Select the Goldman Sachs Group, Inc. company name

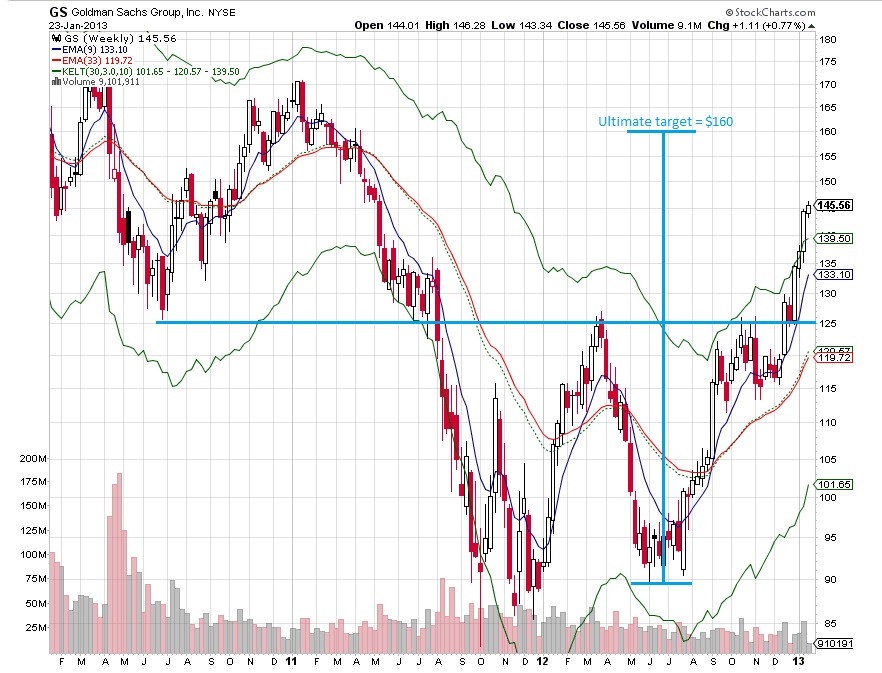coord(137,12)
